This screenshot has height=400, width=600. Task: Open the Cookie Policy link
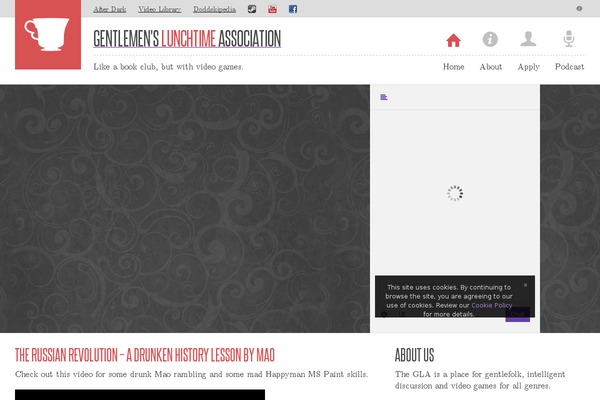[492, 305]
